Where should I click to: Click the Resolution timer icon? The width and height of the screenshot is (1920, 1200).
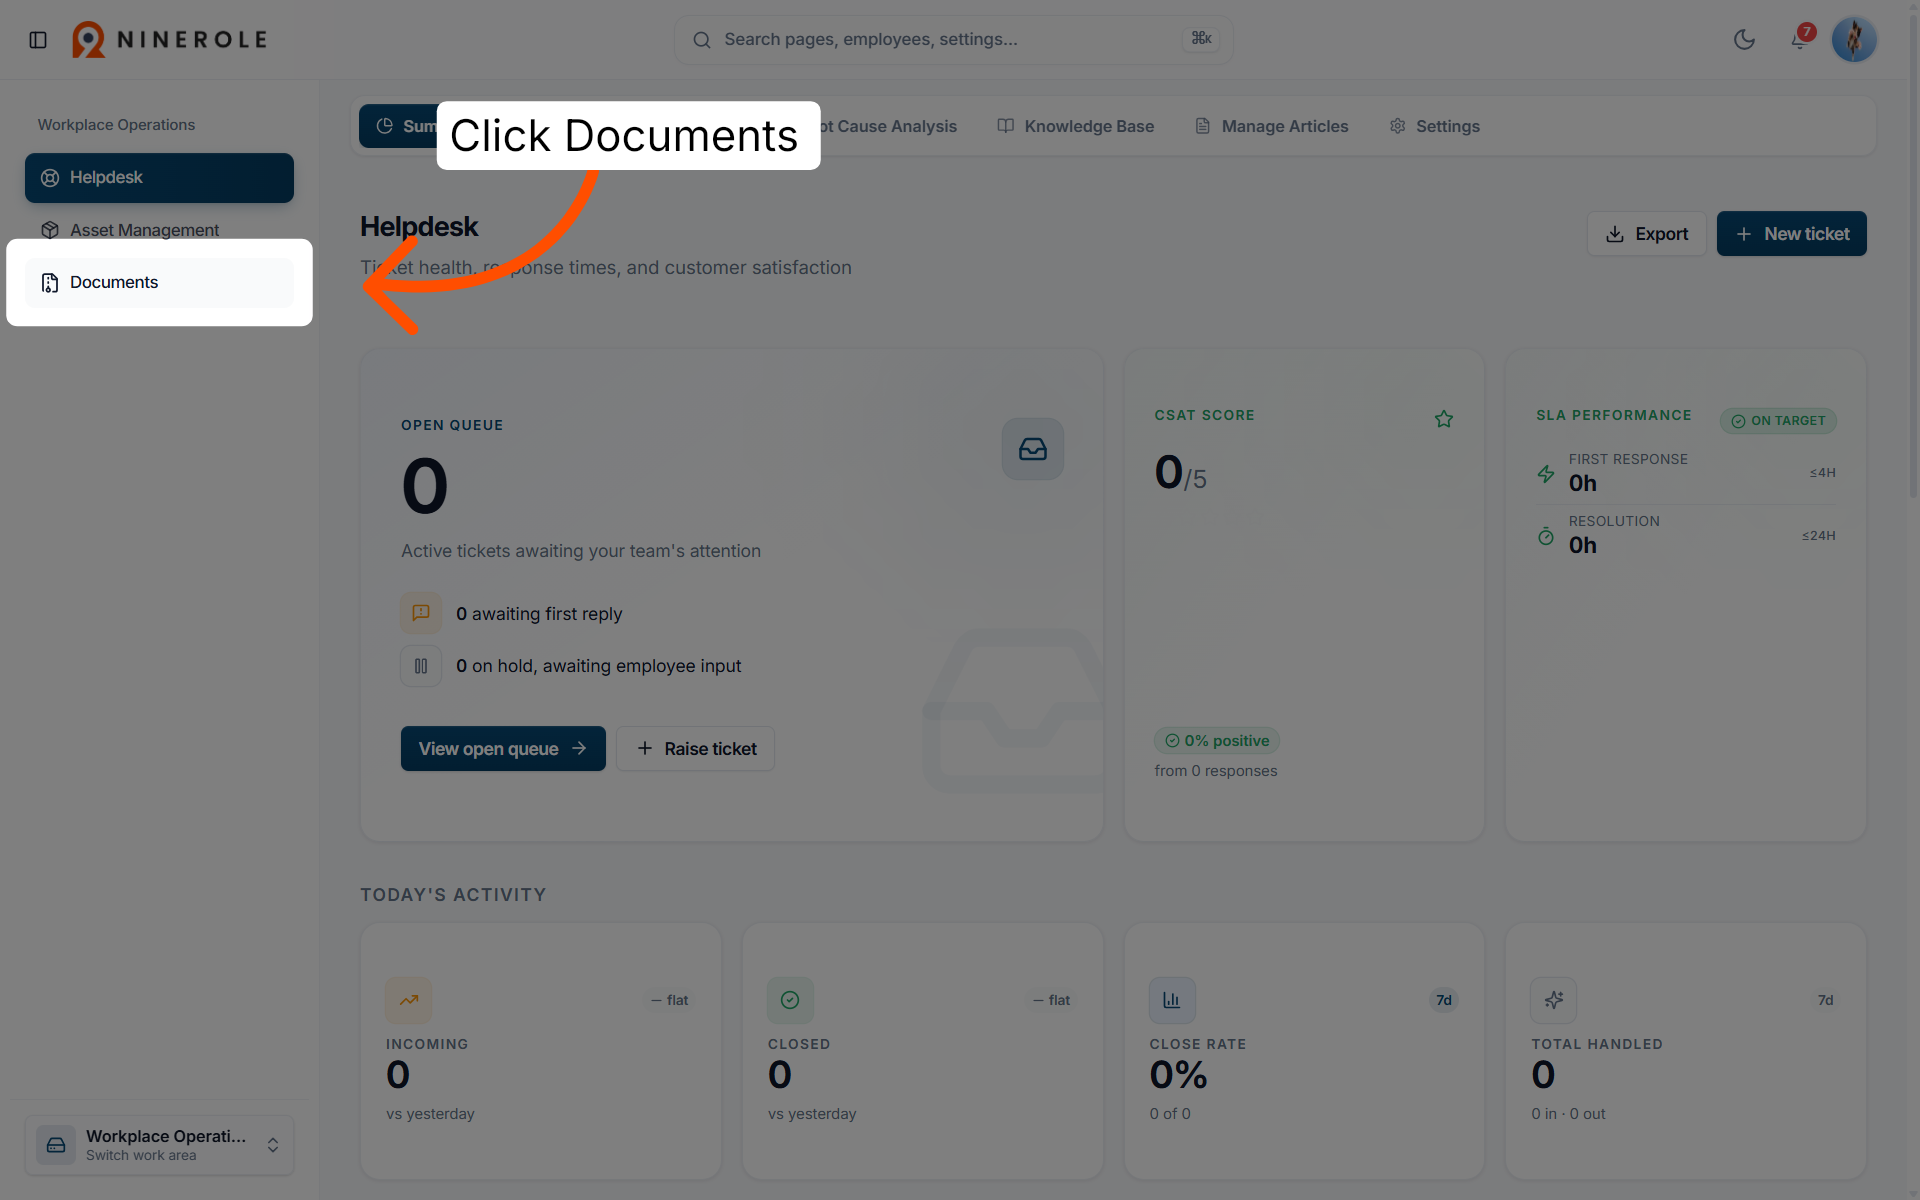(x=1546, y=536)
